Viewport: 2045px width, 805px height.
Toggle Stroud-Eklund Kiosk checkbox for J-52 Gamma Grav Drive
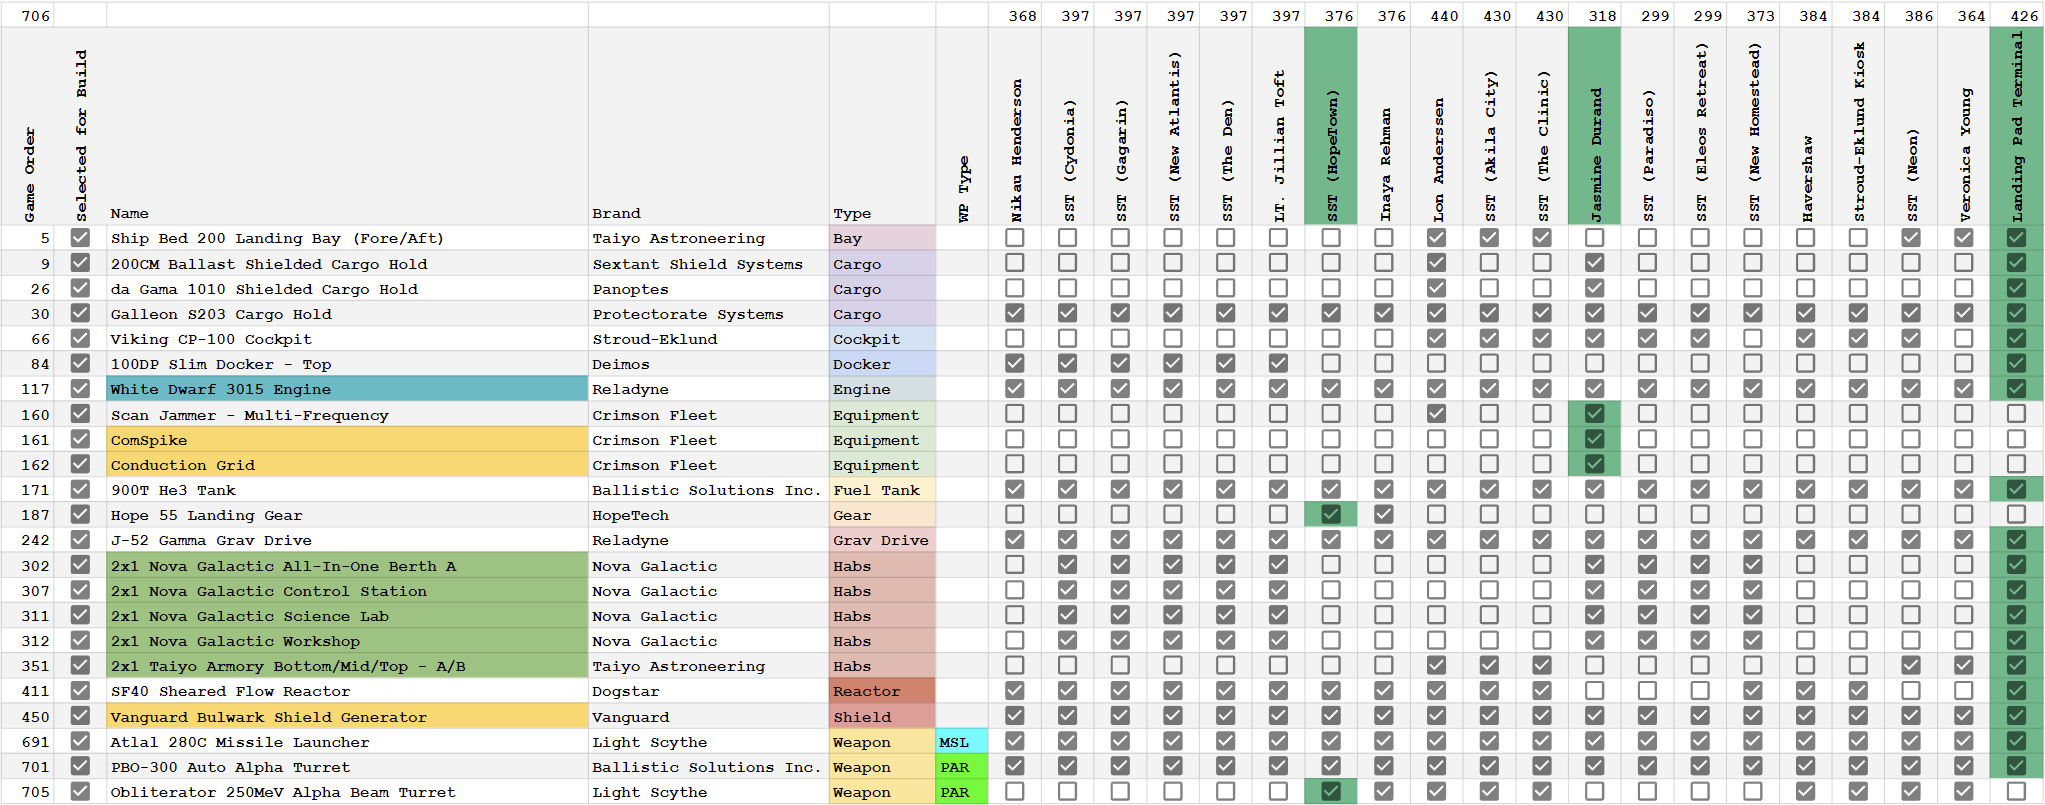1858,540
